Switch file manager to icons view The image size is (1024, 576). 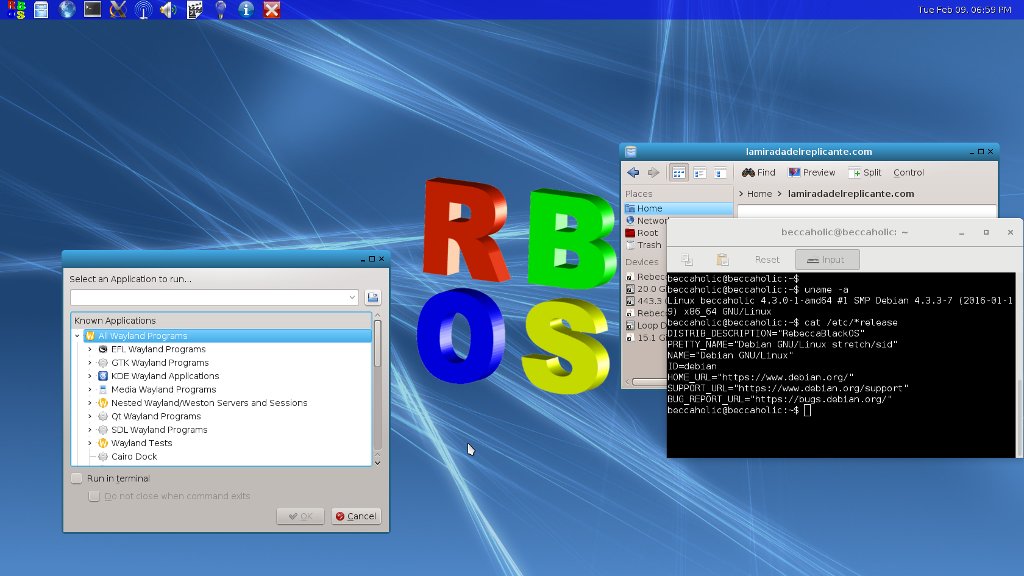tap(679, 172)
